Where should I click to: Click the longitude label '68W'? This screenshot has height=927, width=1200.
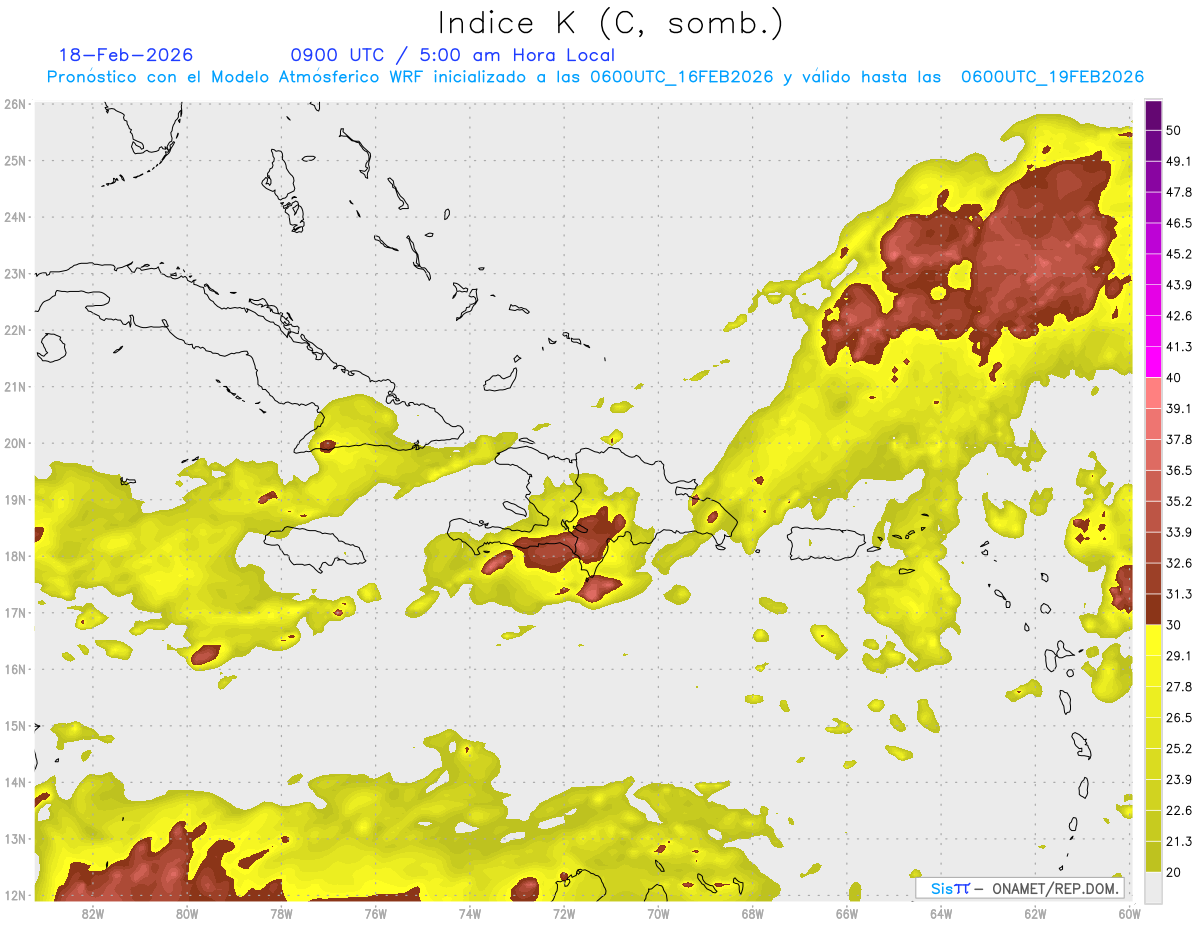pos(753,913)
